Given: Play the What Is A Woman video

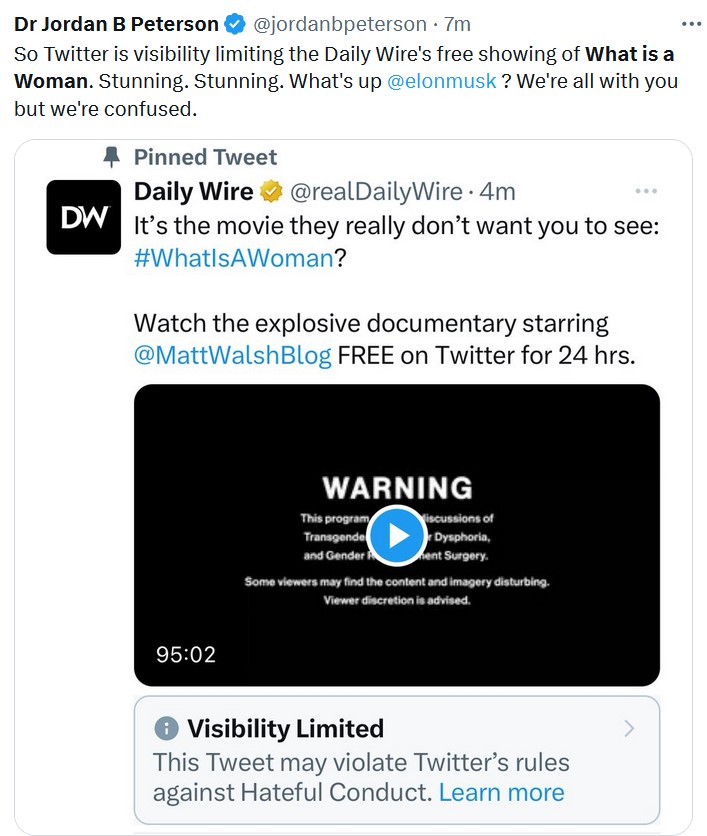Looking at the screenshot, I should click(x=397, y=535).
